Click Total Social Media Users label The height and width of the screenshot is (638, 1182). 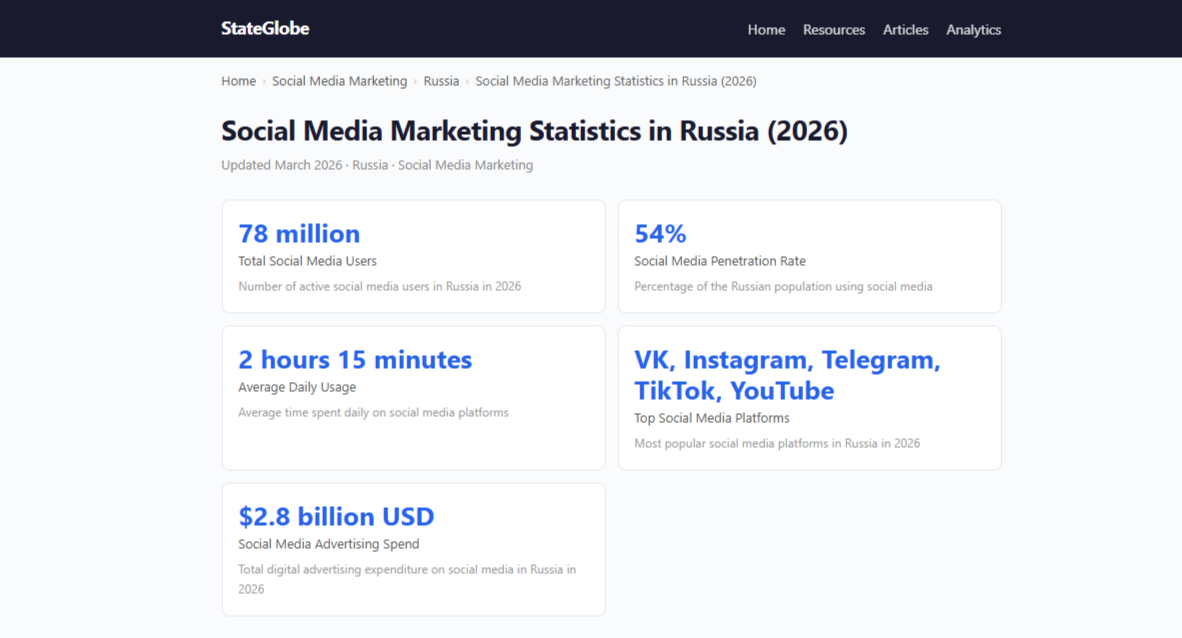tap(307, 261)
